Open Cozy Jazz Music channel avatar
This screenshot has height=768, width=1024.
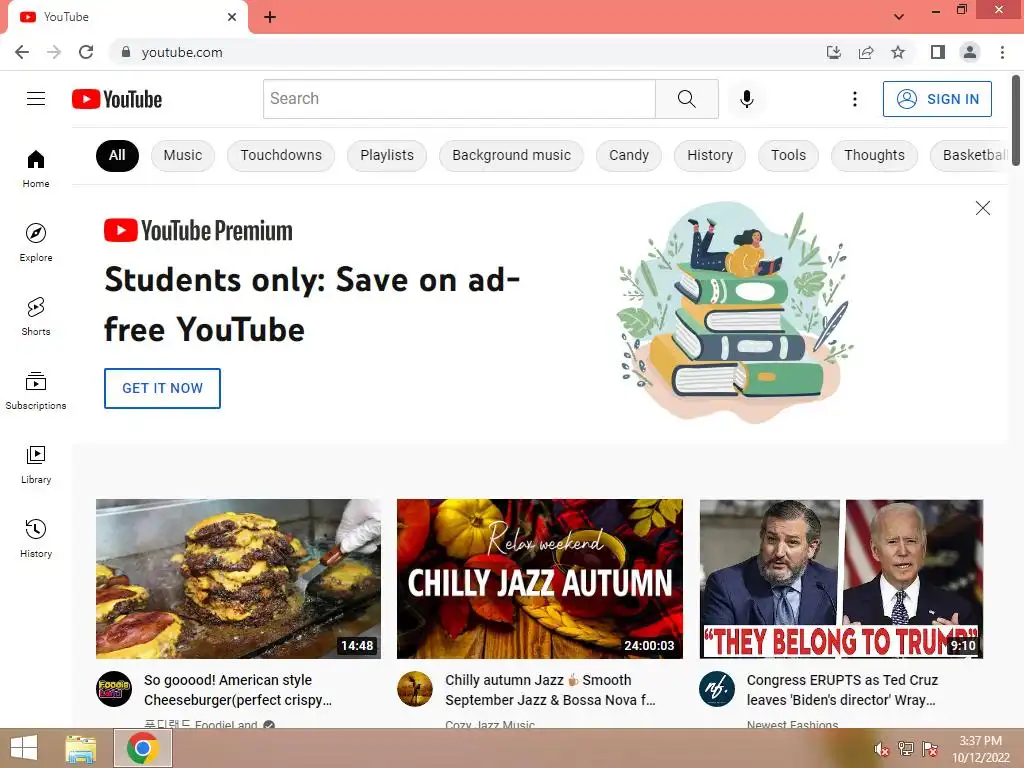point(415,689)
